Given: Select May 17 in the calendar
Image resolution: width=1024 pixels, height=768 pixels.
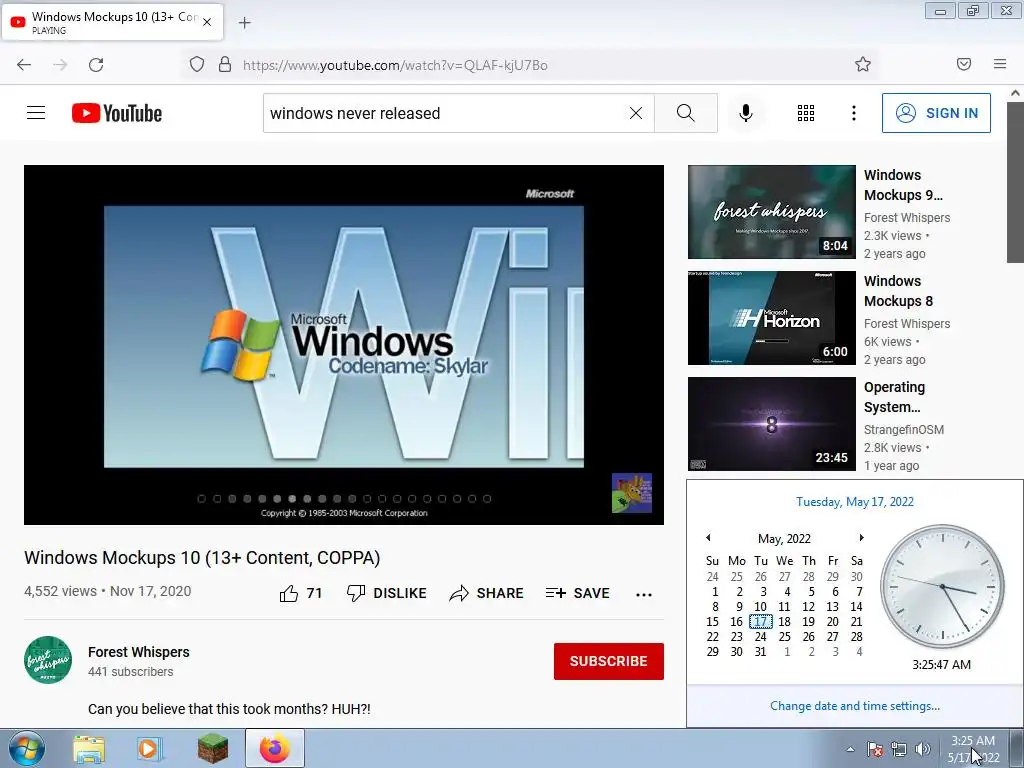Looking at the screenshot, I should click(x=761, y=621).
